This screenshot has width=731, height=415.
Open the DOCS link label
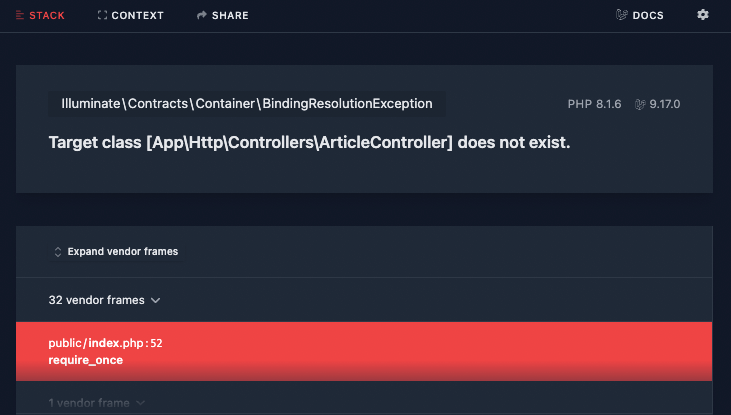(x=648, y=15)
